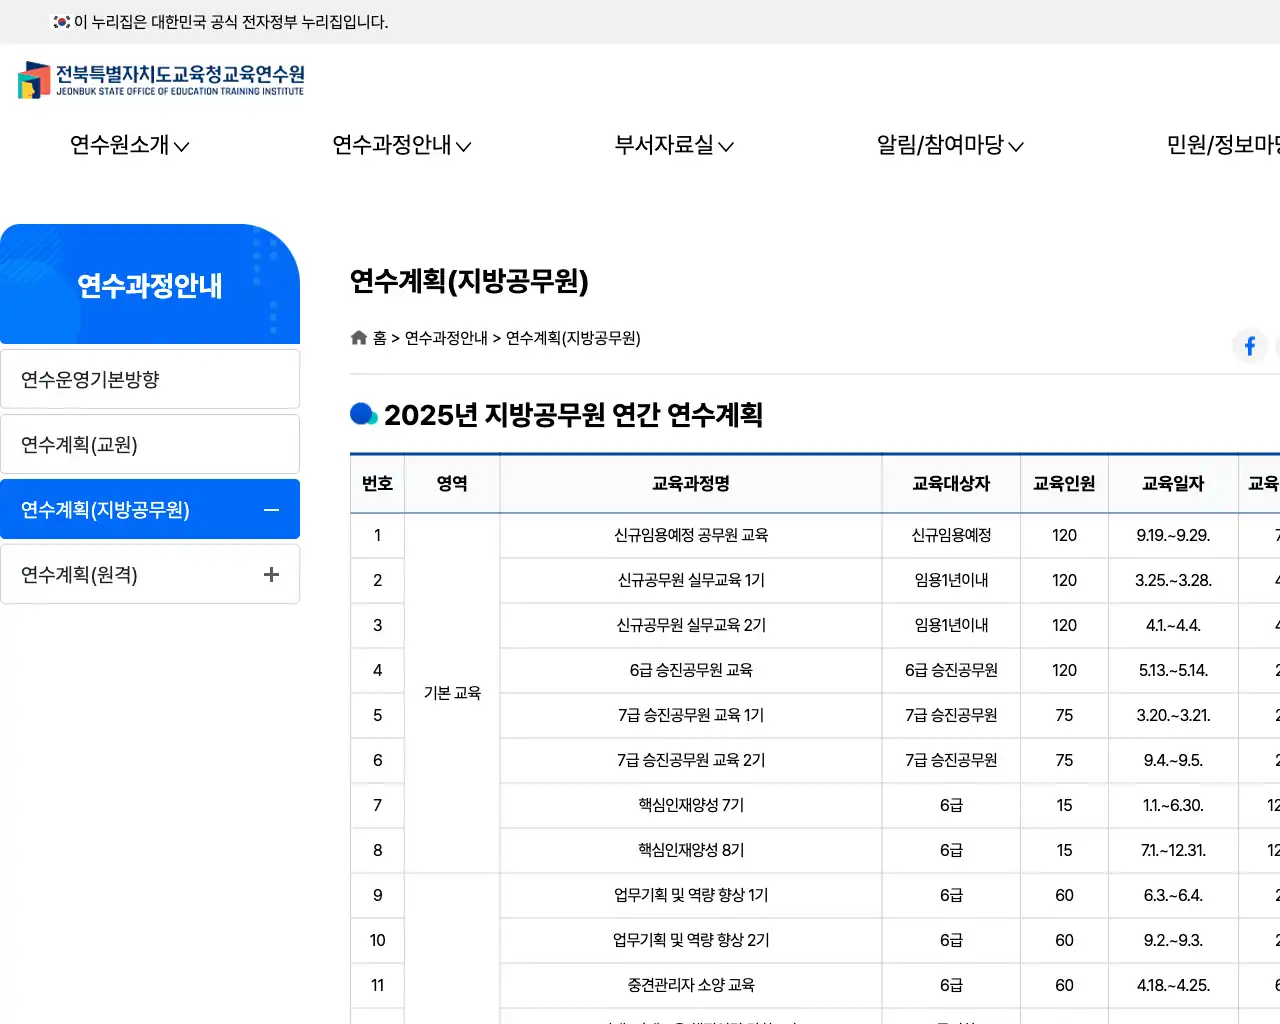Click 신규임용예정 target cell

click(951, 535)
